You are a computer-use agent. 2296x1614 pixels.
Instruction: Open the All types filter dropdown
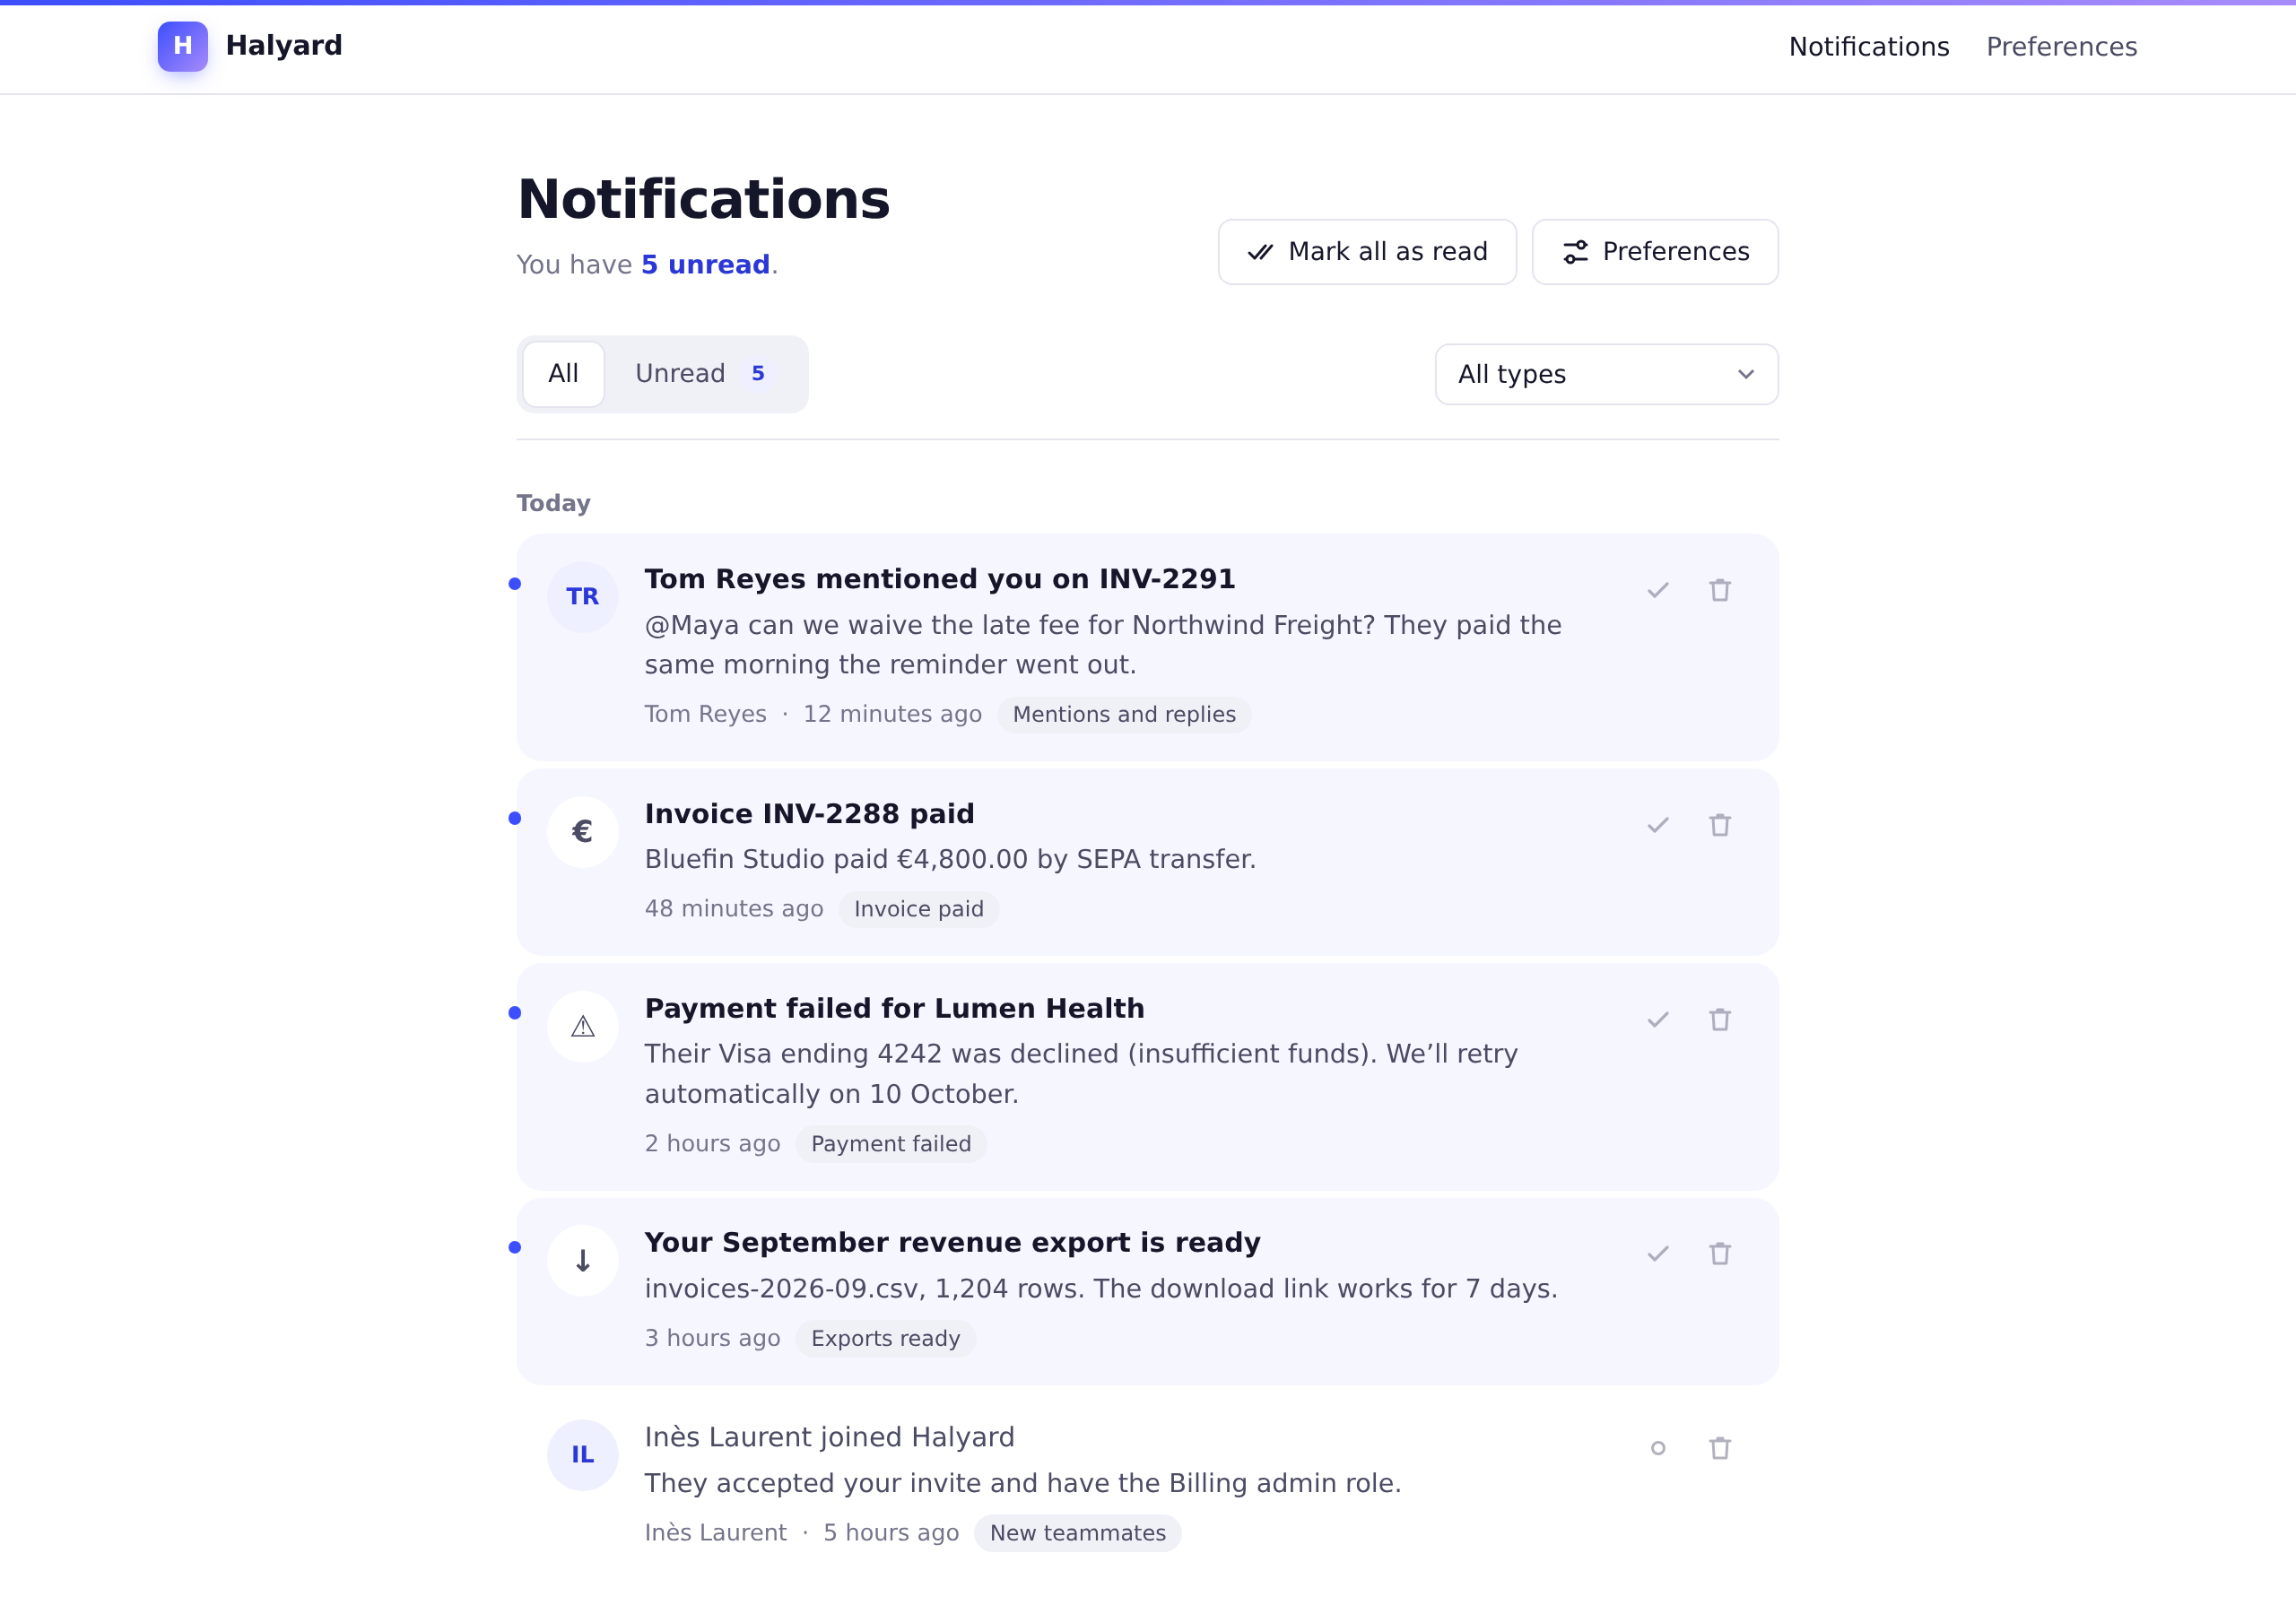click(1606, 374)
